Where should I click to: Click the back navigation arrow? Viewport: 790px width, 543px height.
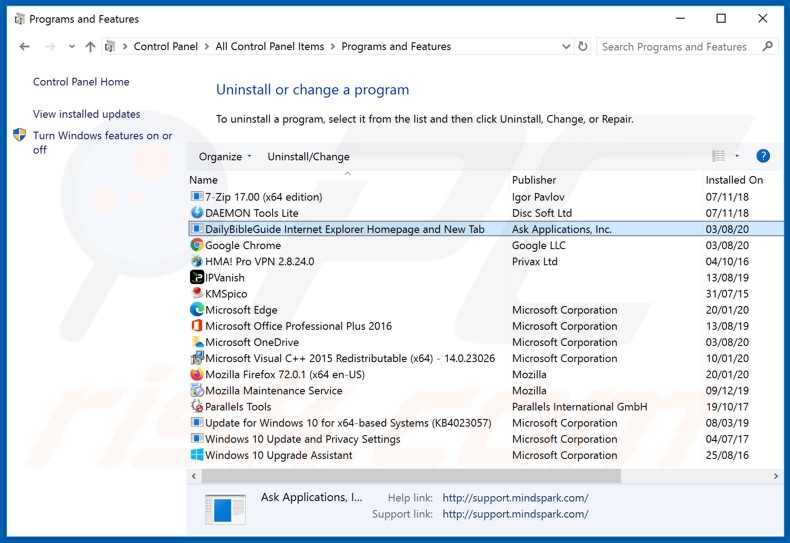(25, 47)
